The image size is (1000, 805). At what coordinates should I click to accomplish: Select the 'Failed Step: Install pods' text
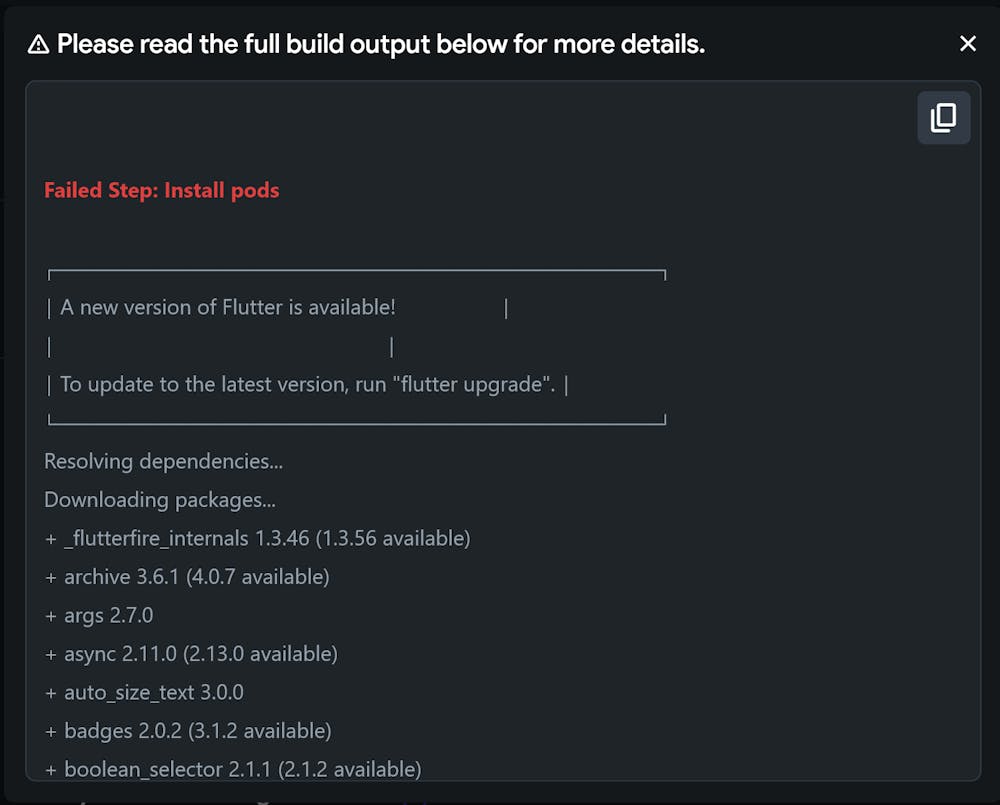162,190
